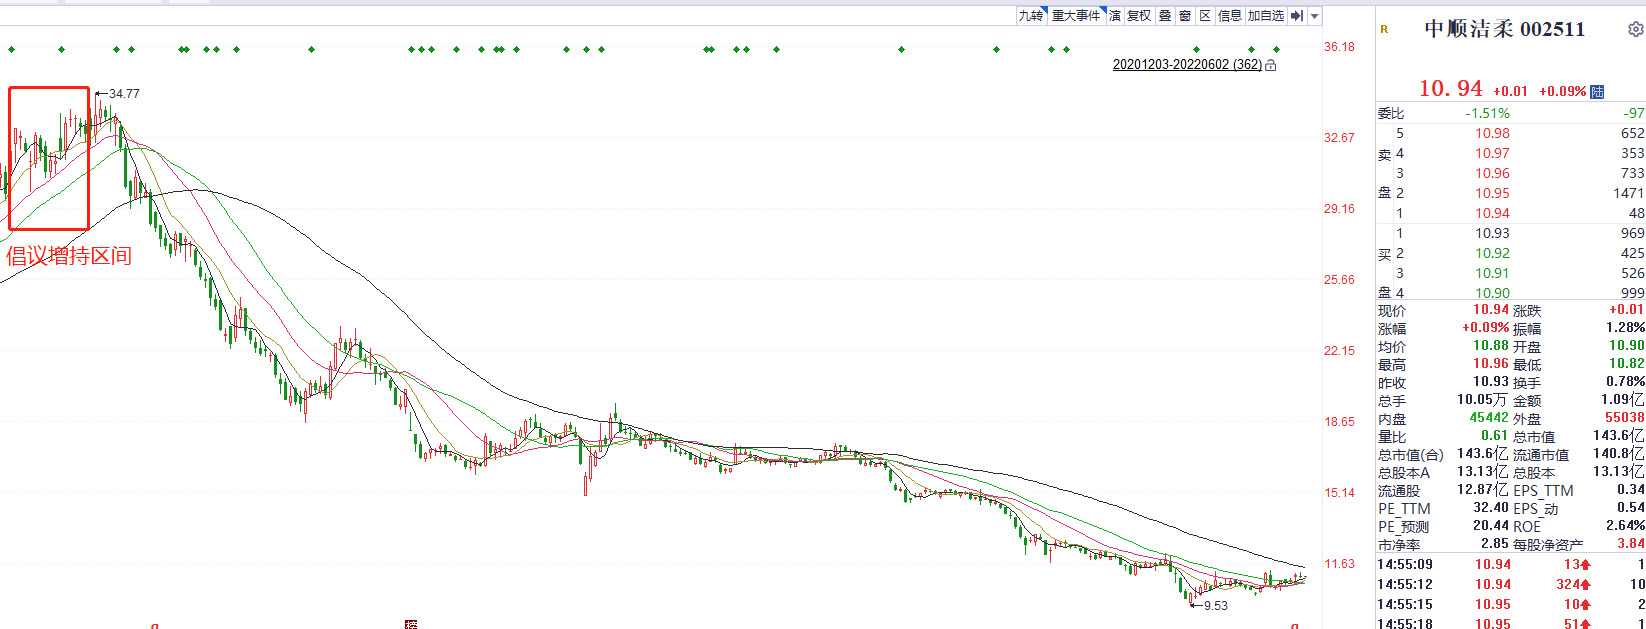Toggle the 九转 indicator
This screenshot has width=1646, height=629.
pyautogui.click(x=1031, y=16)
